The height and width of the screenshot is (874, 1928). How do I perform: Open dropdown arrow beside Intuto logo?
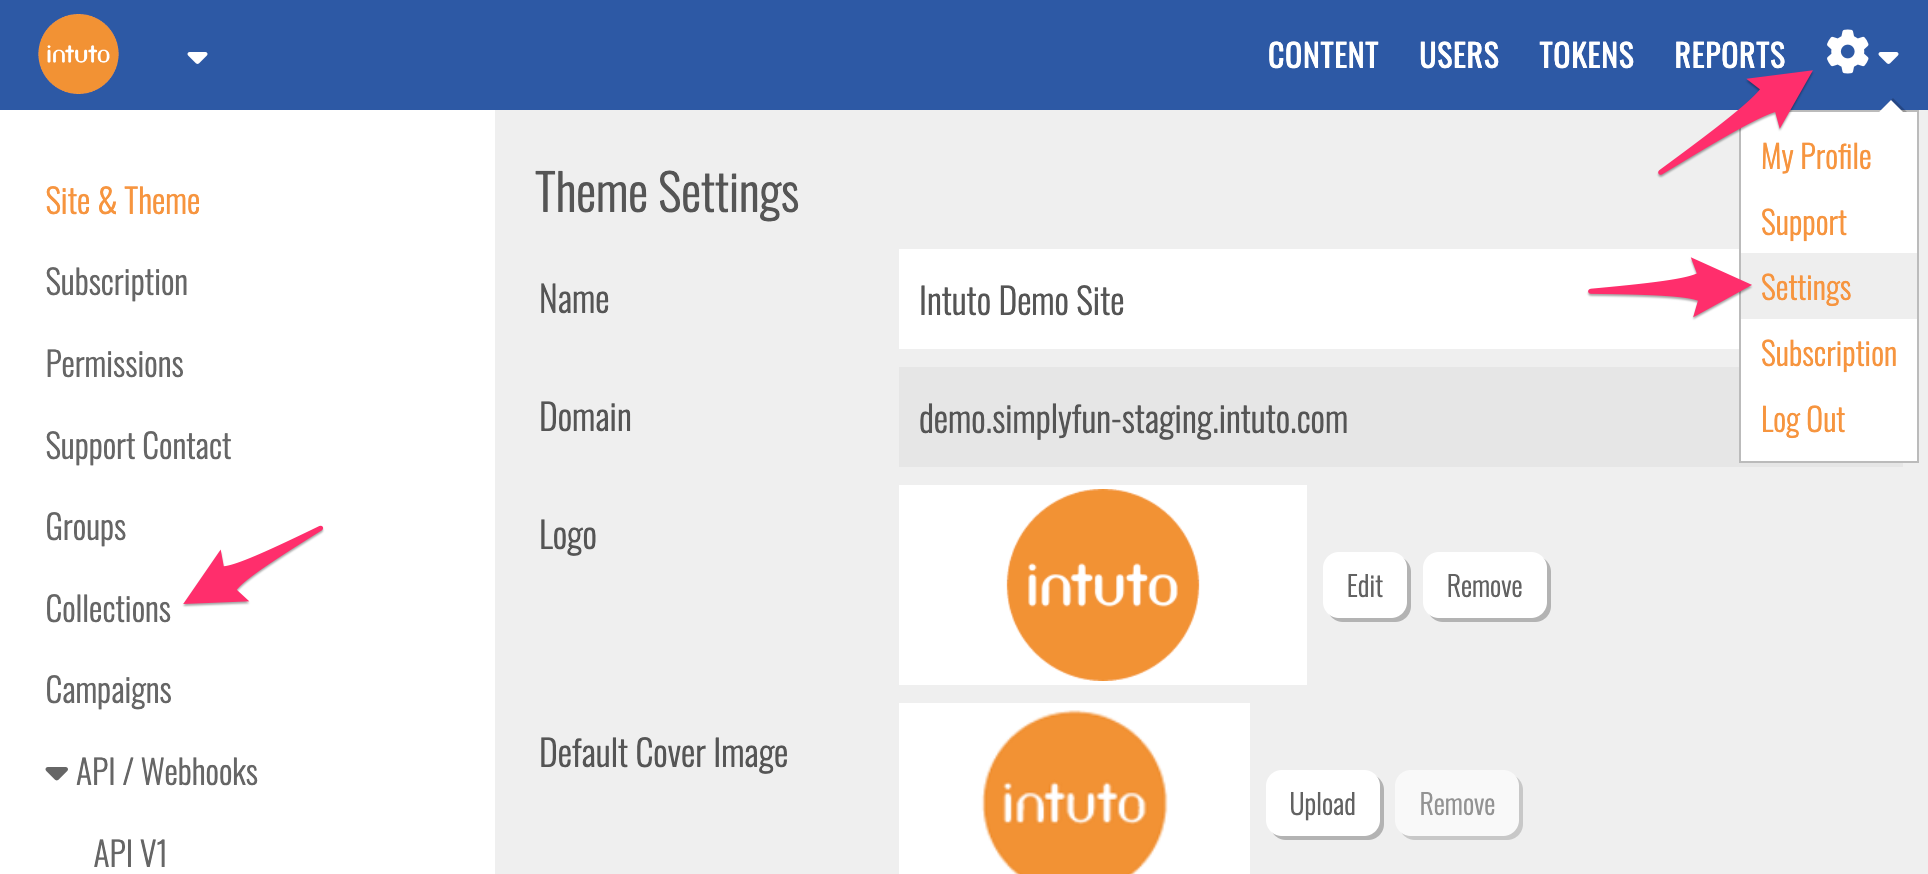click(197, 58)
